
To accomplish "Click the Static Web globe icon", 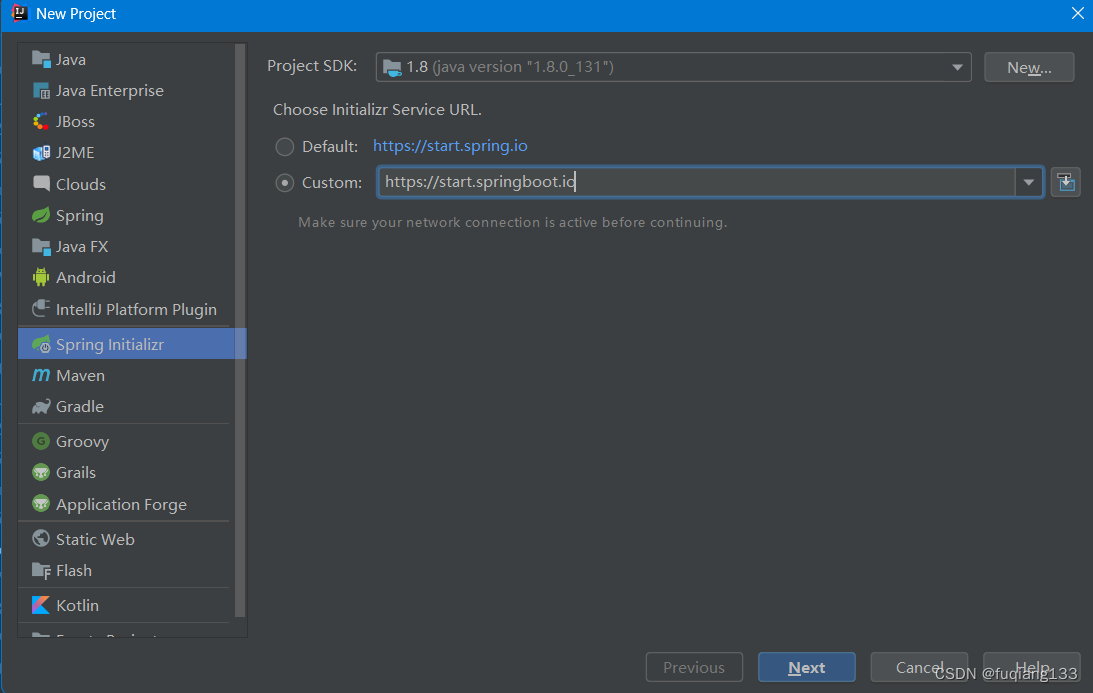I will 41,539.
